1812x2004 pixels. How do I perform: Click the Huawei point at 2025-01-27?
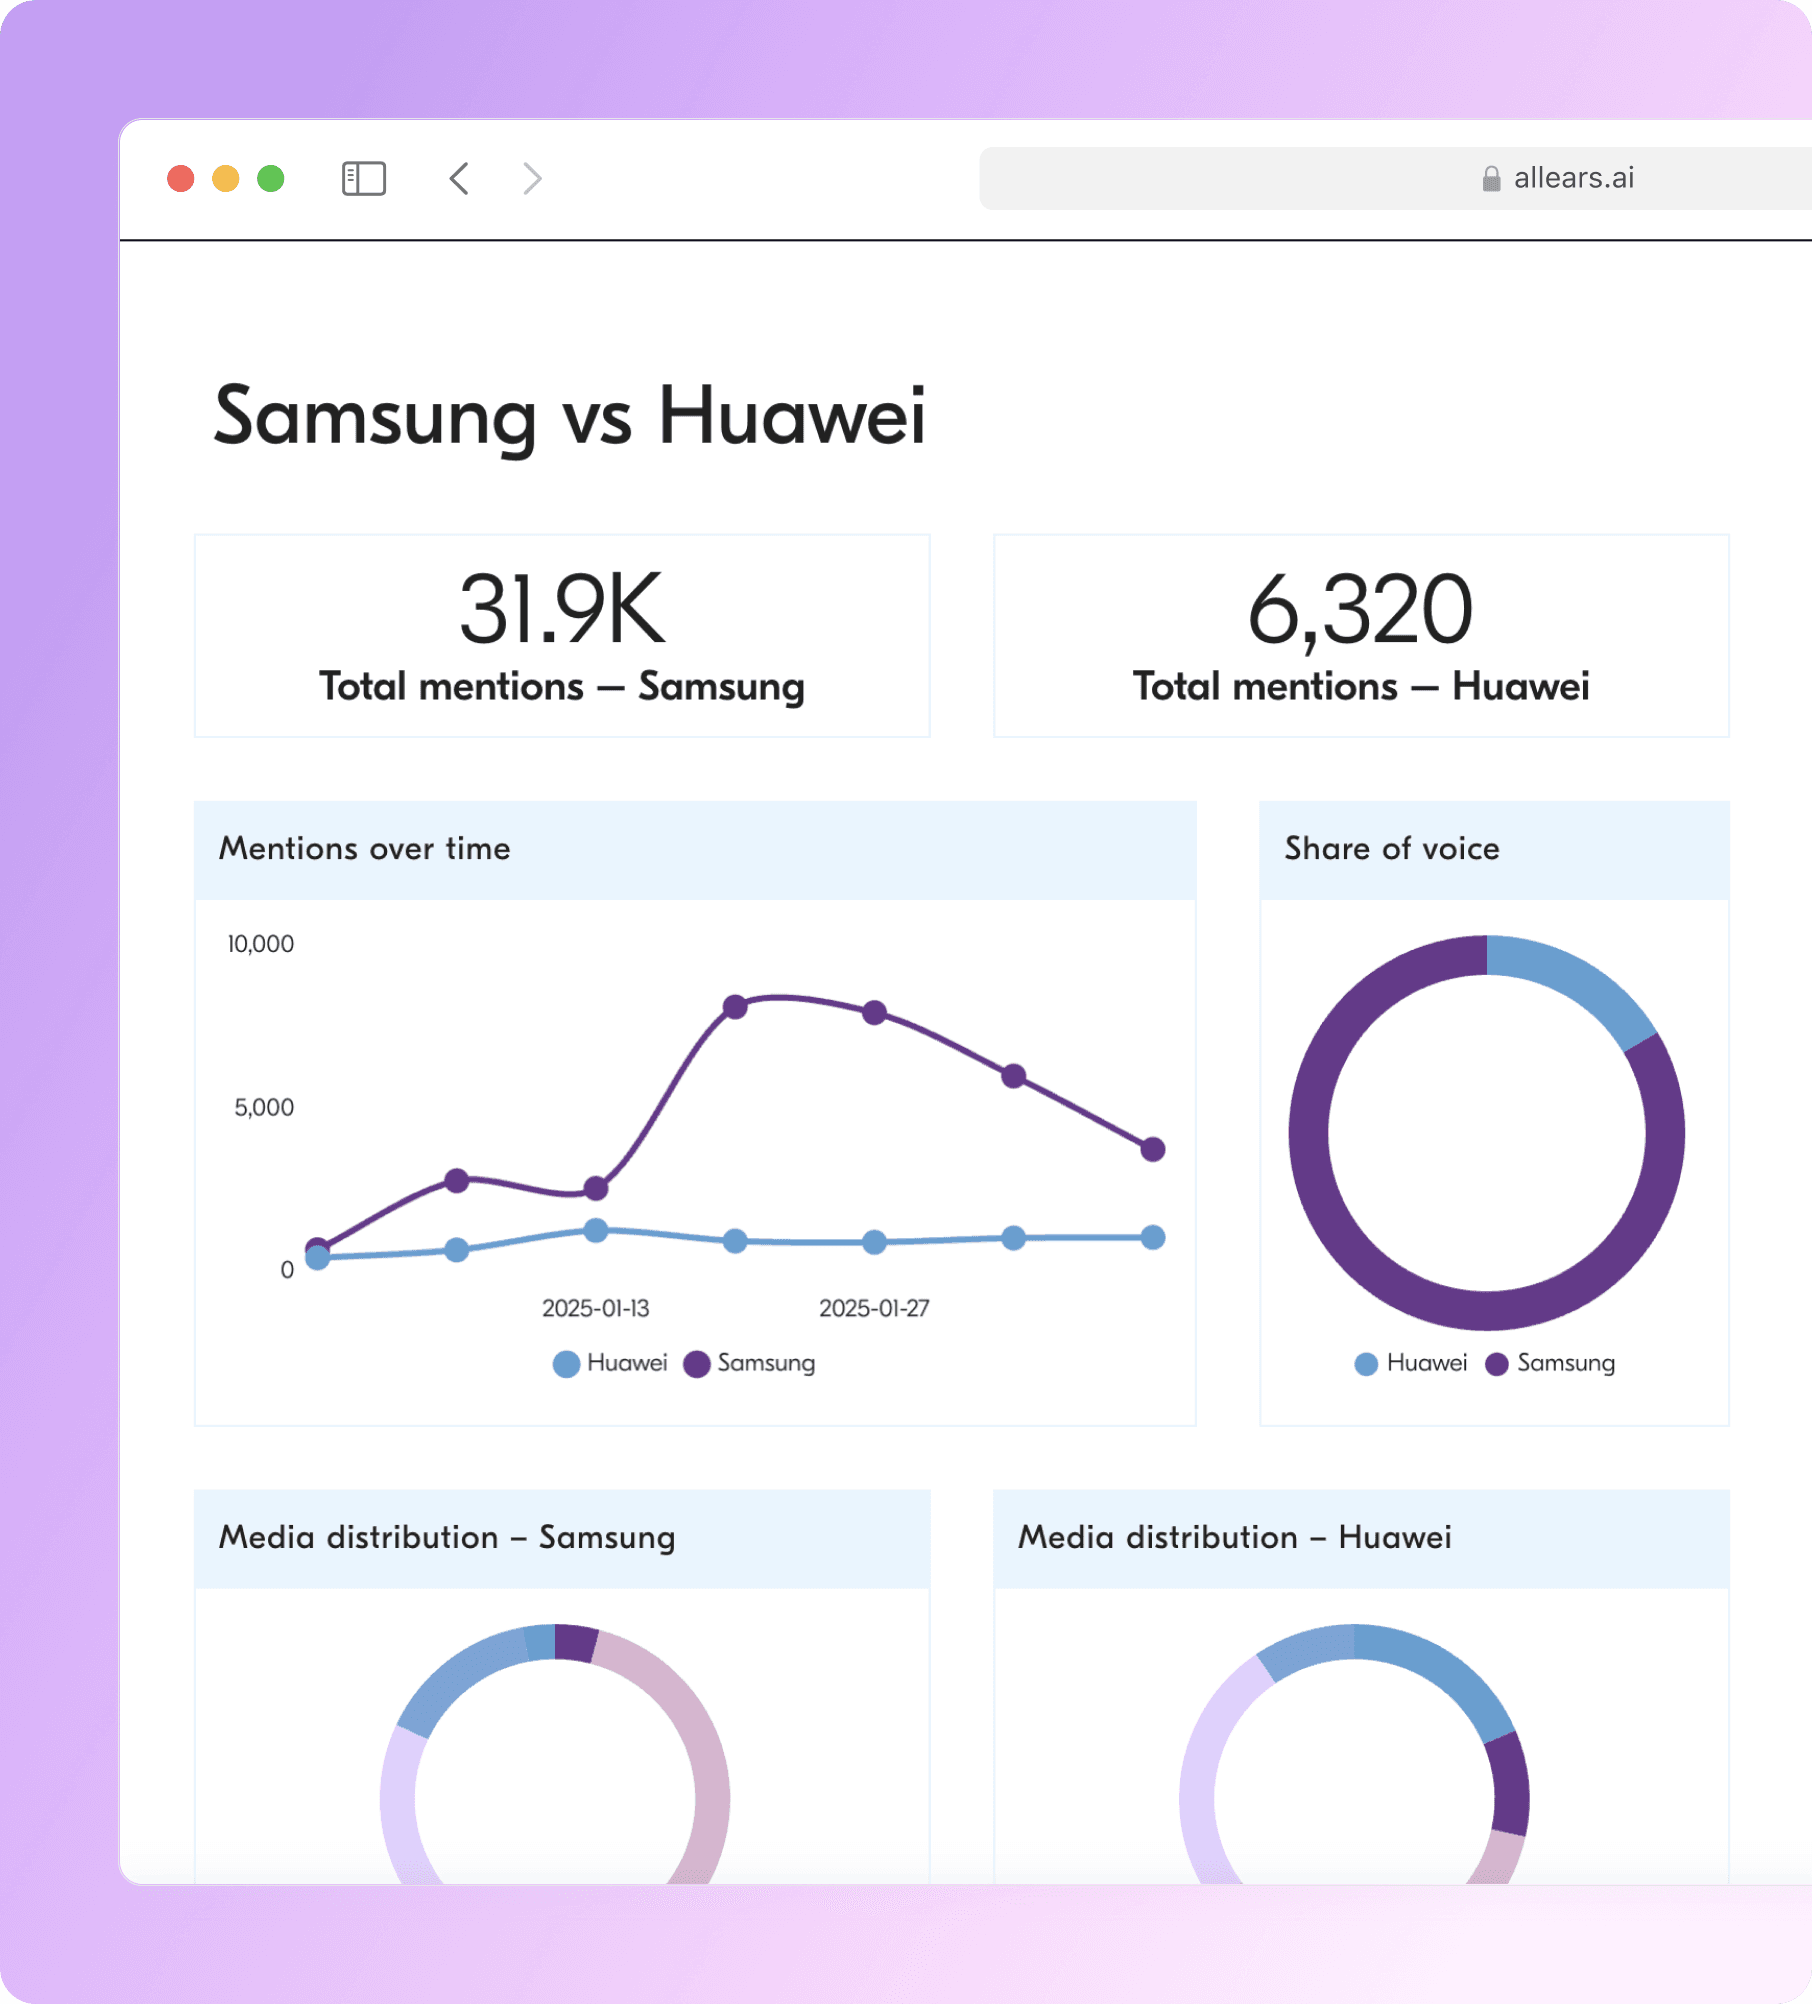coord(874,1242)
